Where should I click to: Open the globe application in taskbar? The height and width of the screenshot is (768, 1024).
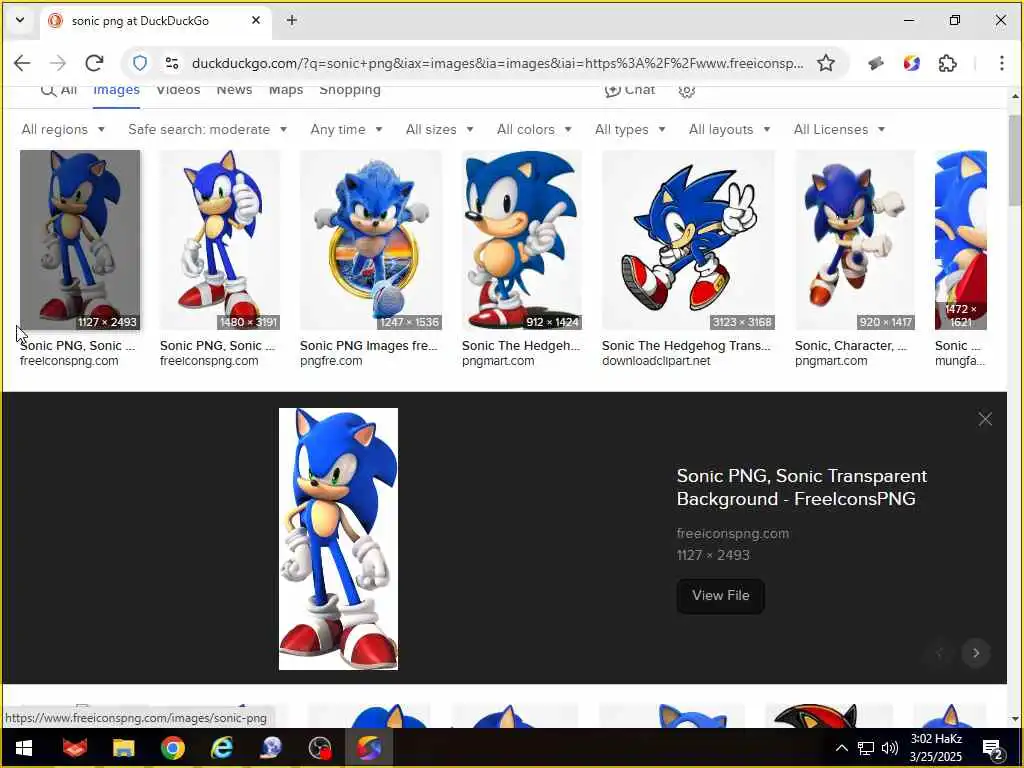pos(271,748)
